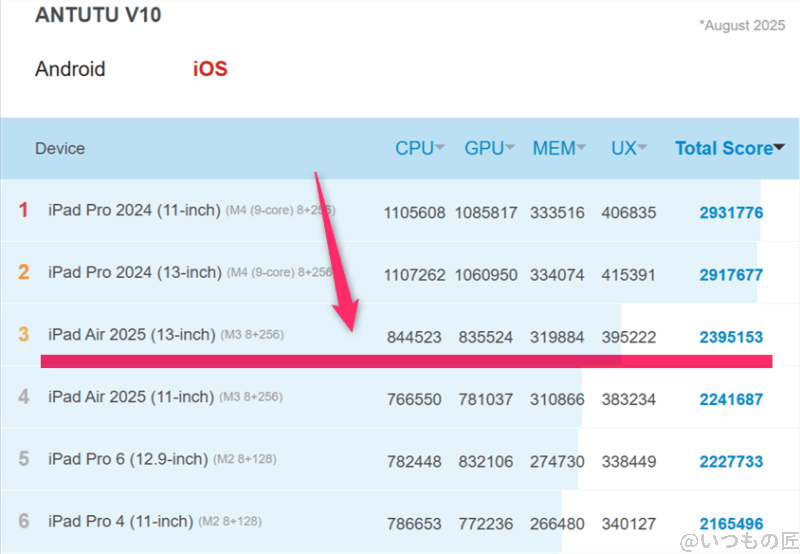Viewport: 800px width, 554px height.
Task: Open iPad Air 2025 (11-inch) entry
Action: tap(130, 397)
